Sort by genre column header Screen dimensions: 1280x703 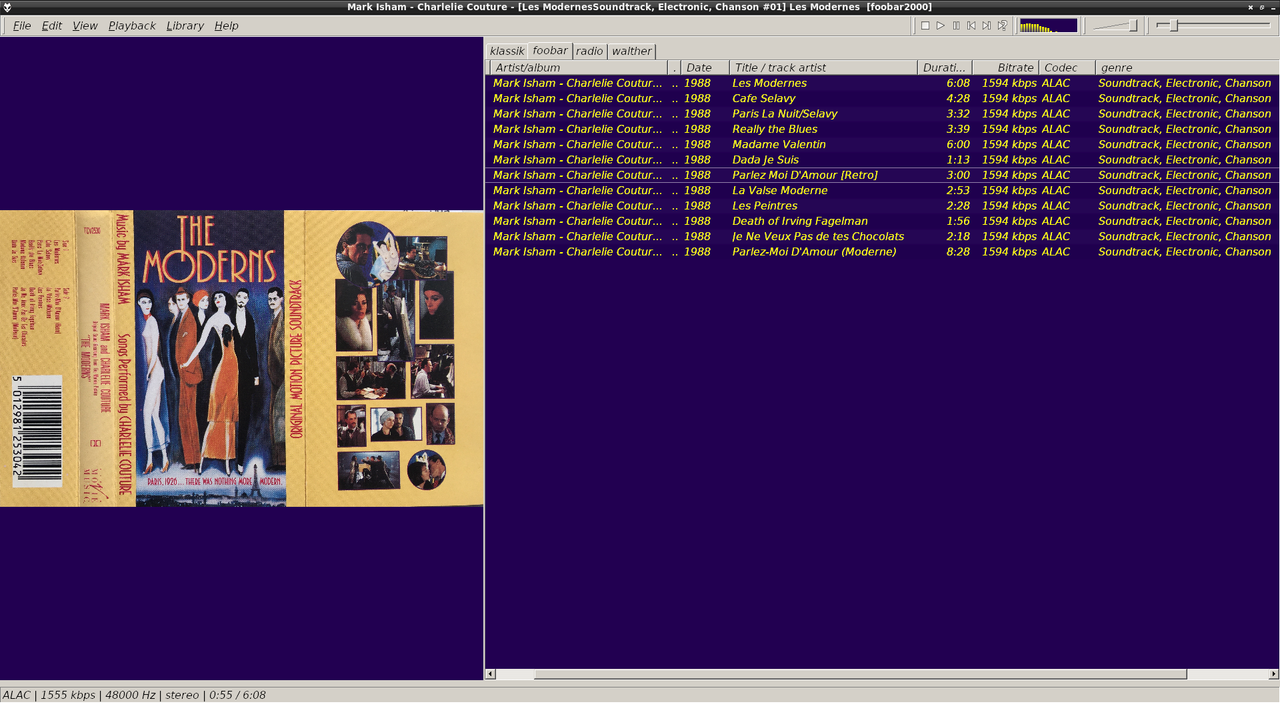click(1187, 67)
